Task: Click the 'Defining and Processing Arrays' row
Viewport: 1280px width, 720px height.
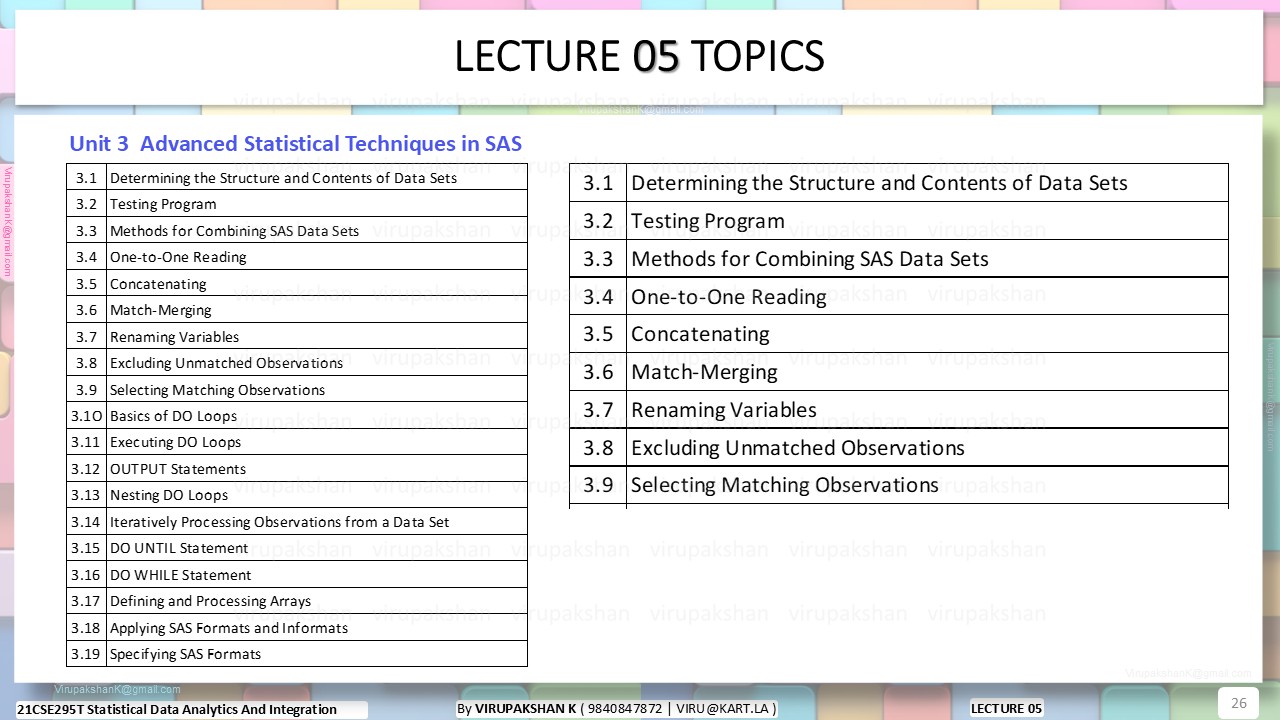Action: (297, 601)
